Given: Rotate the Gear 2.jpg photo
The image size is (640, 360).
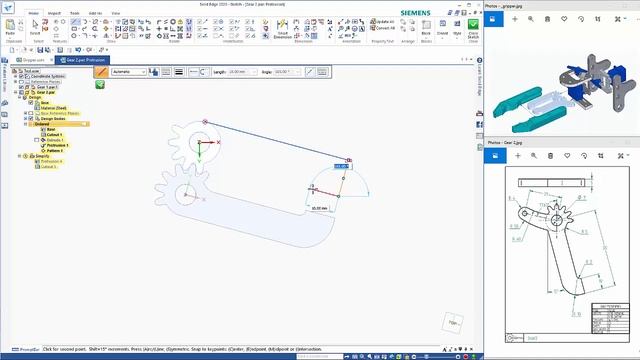Looking at the screenshot, I should tap(584, 156).
